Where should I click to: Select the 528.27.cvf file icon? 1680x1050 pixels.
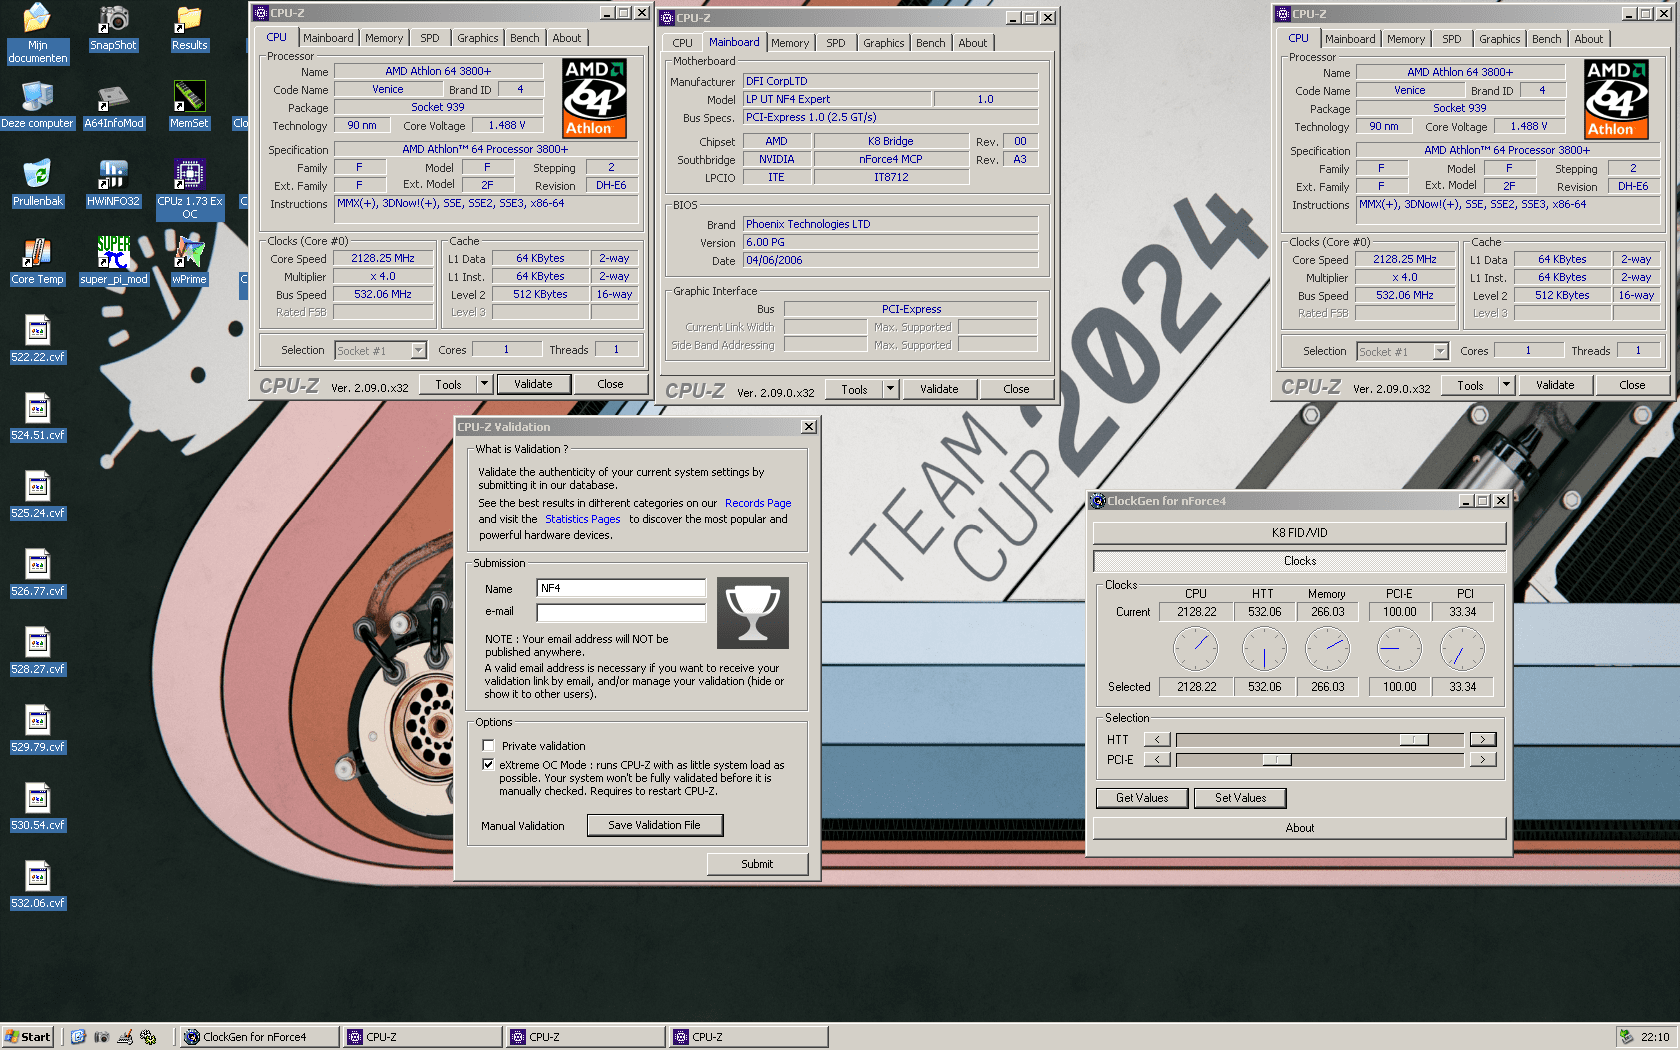(x=38, y=651)
